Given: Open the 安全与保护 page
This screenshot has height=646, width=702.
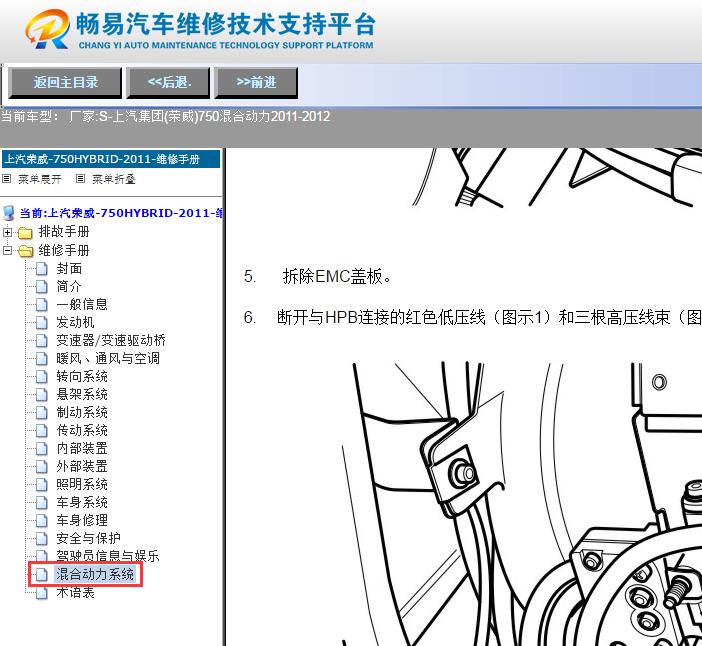Looking at the screenshot, I should click(88, 538).
